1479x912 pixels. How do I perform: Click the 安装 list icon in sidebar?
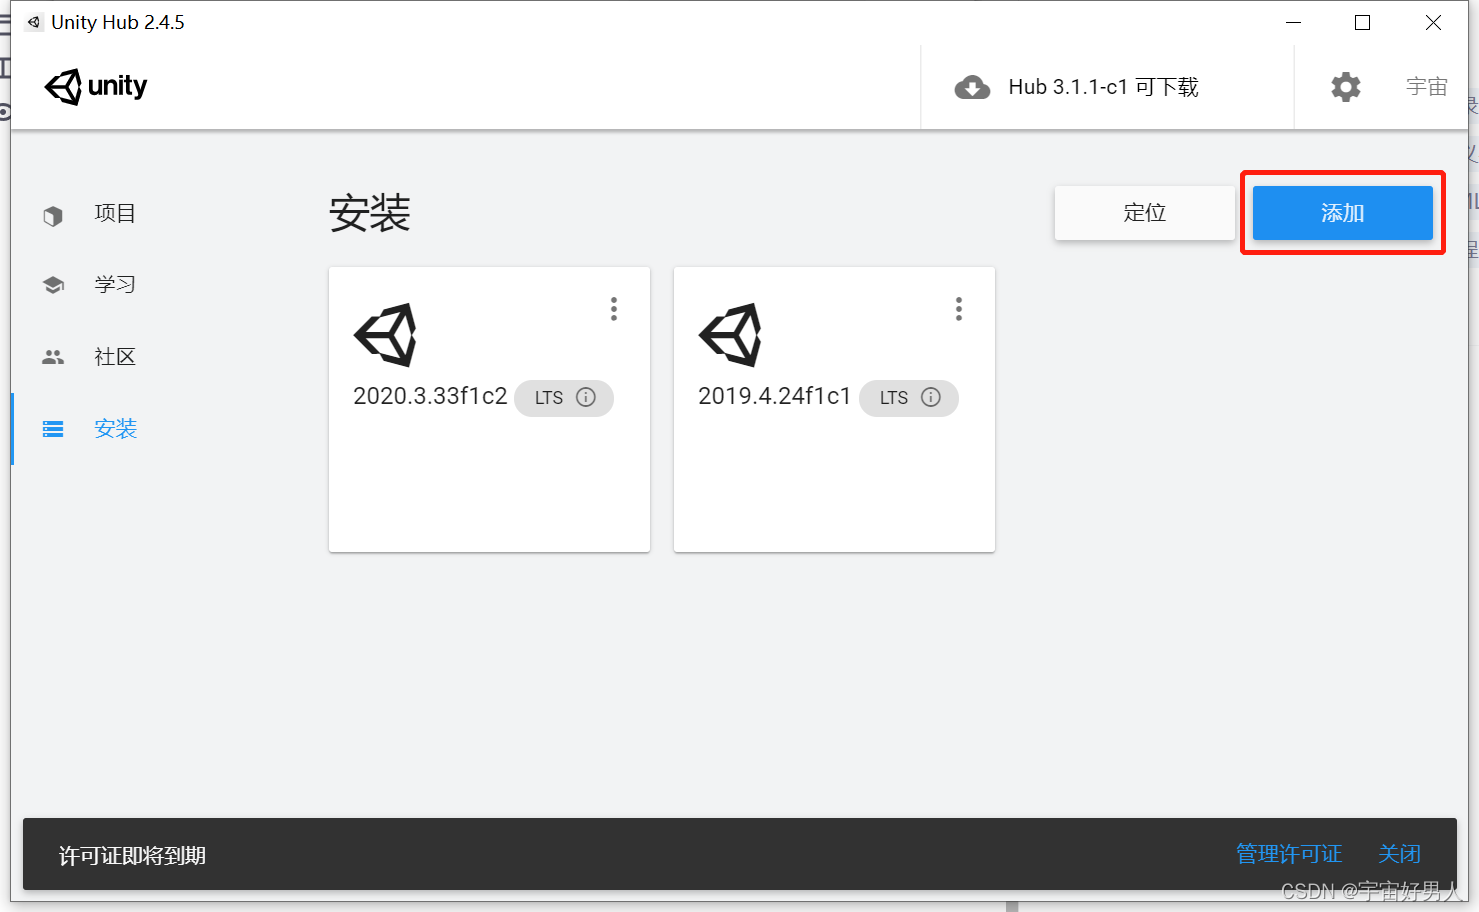coord(53,429)
